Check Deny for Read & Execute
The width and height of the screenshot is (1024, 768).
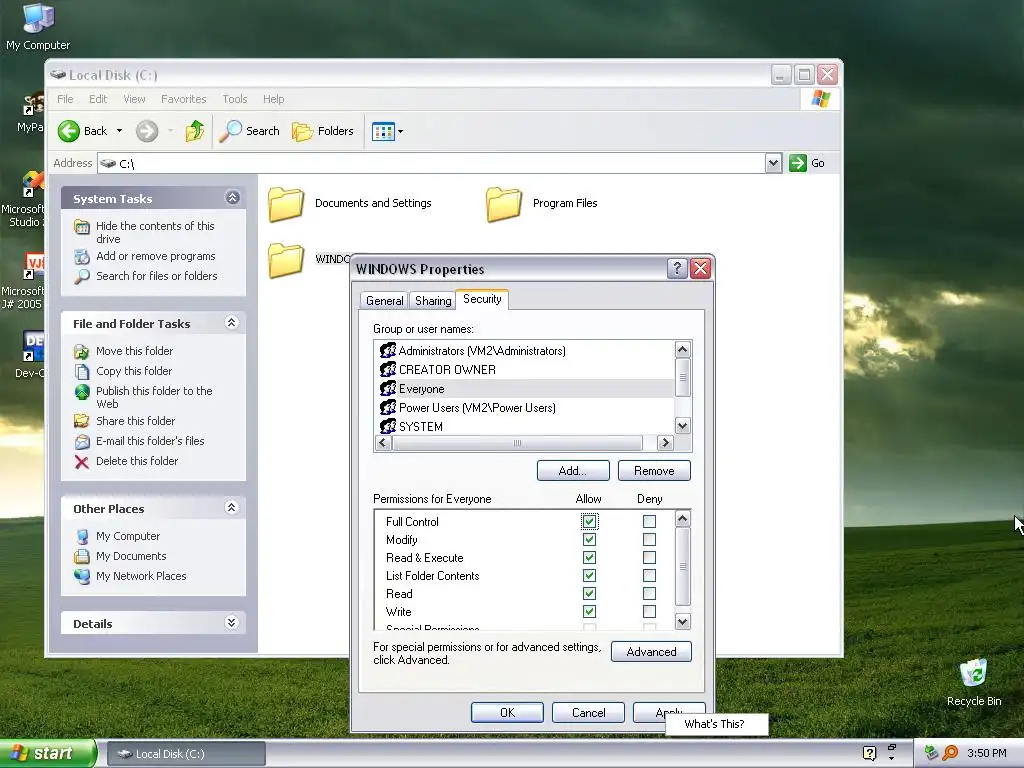pyautogui.click(x=649, y=558)
